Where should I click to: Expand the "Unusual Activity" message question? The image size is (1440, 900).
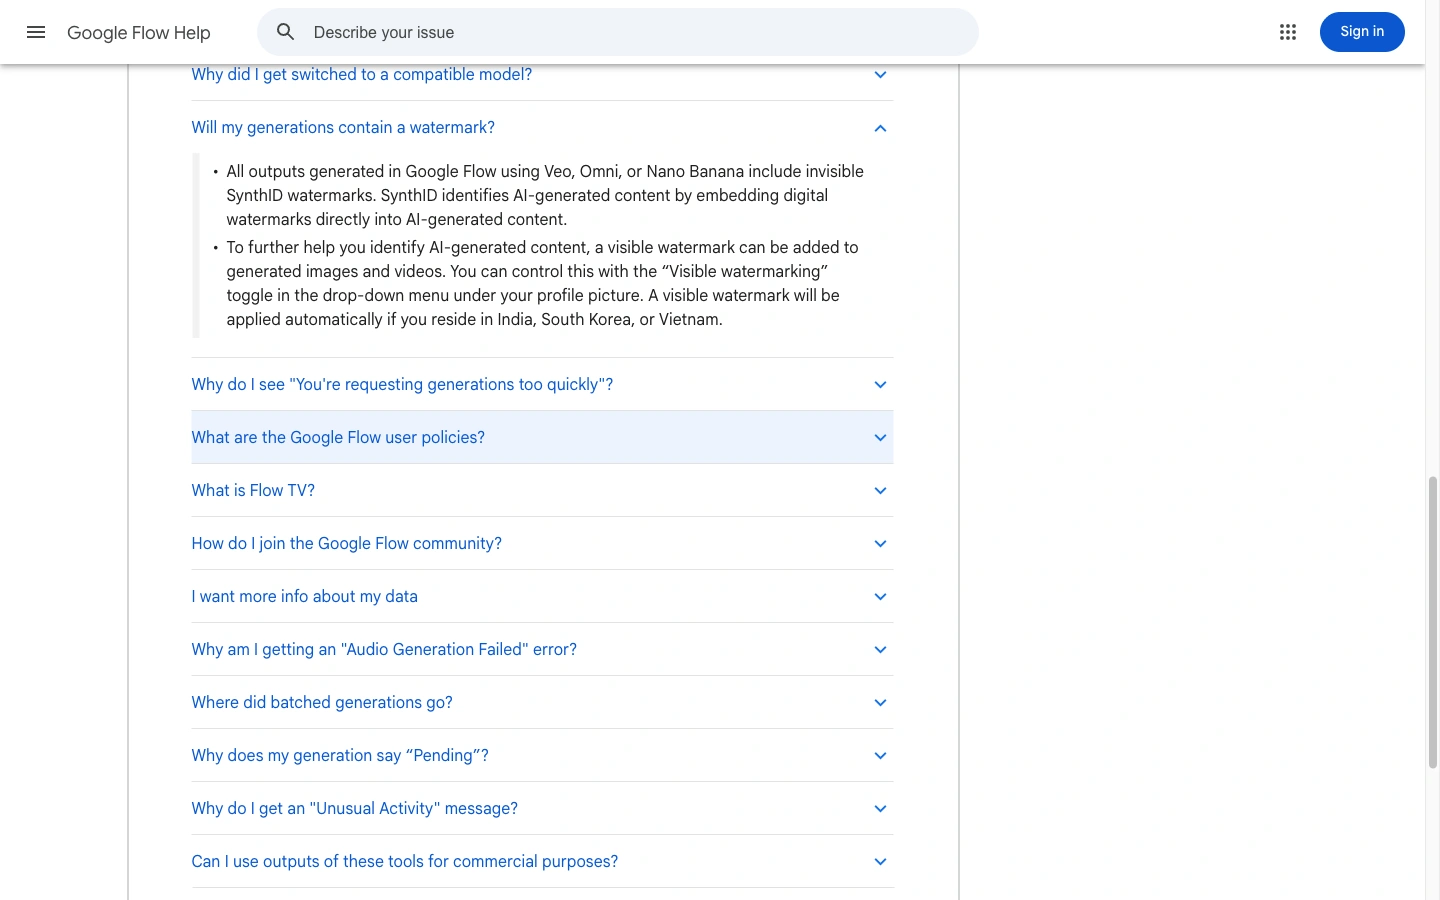pos(542,809)
